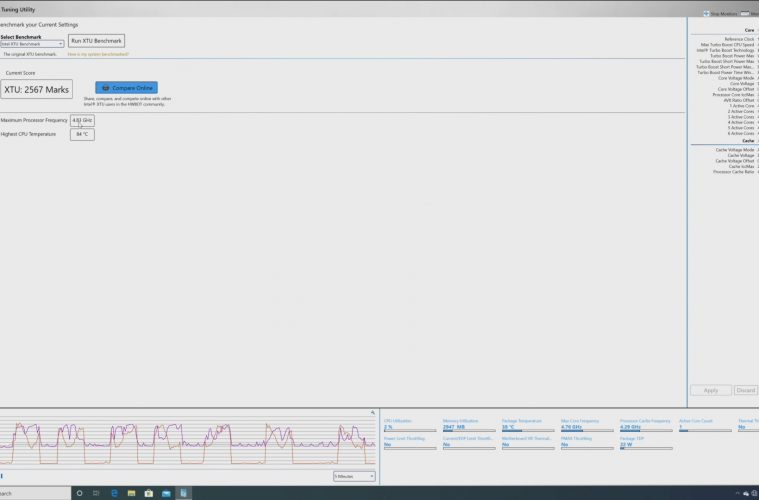Click the OneDrive cloud tray icon
This screenshot has width=759, height=500.
click(746, 493)
